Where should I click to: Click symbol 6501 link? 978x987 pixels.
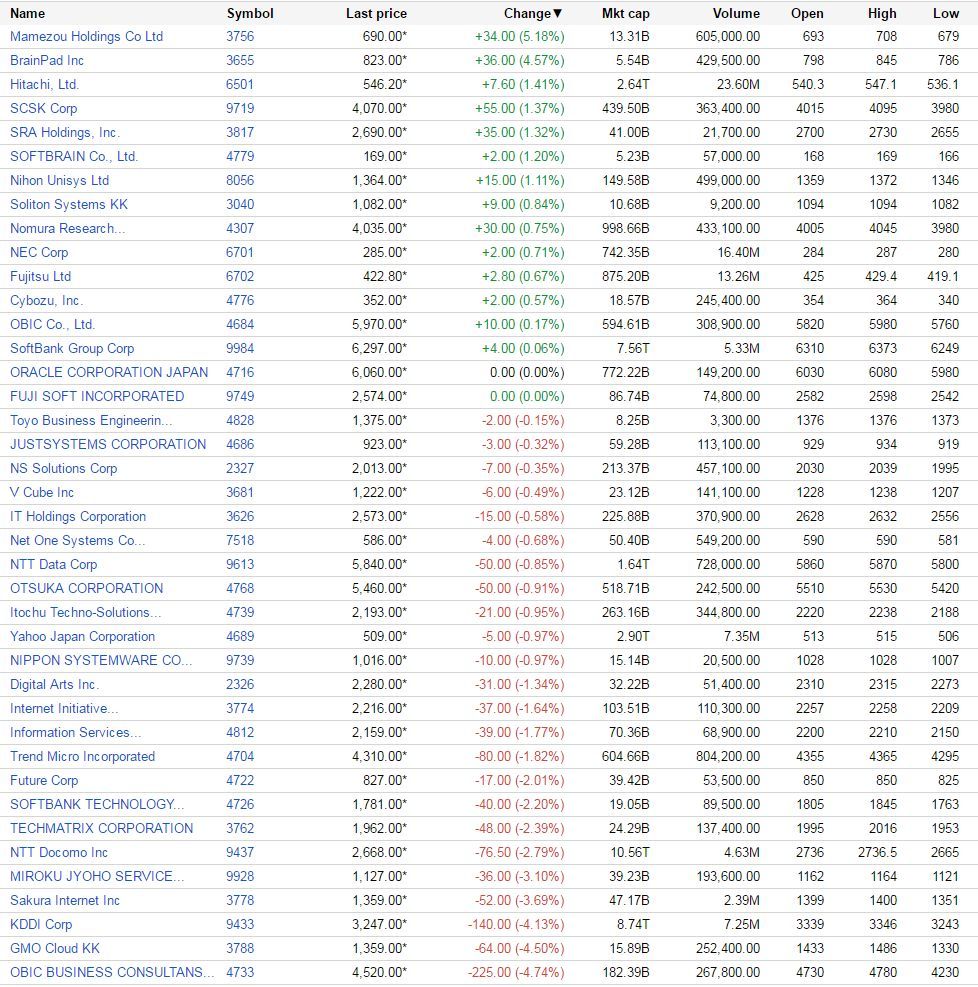(x=240, y=84)
